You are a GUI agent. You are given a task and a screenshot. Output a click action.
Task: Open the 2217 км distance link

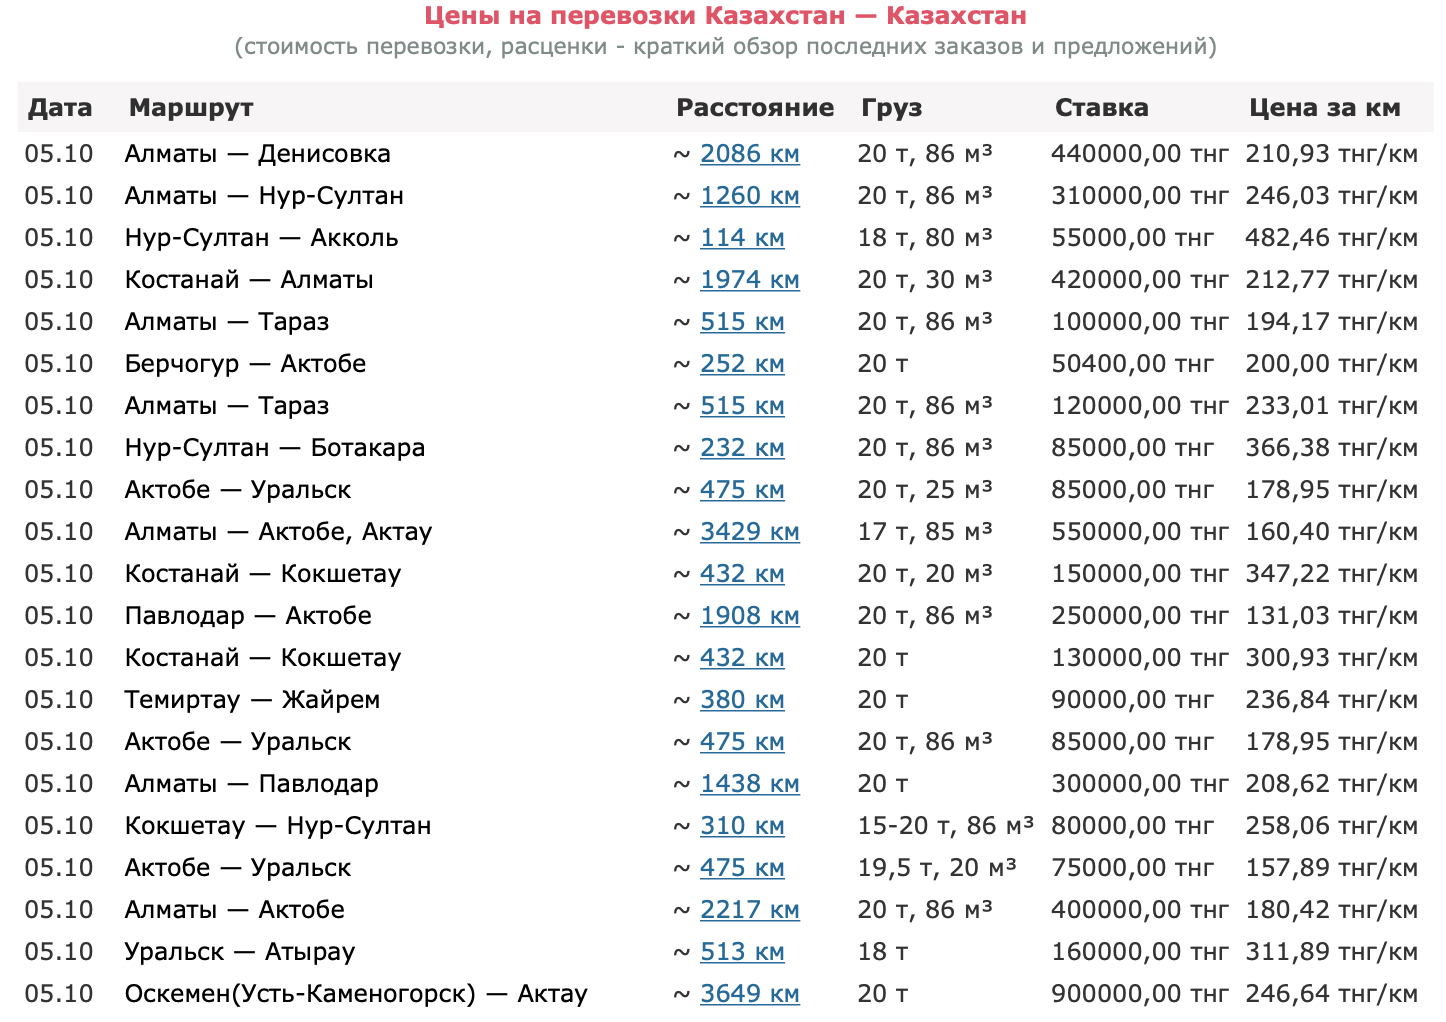[x=749, y=910]
